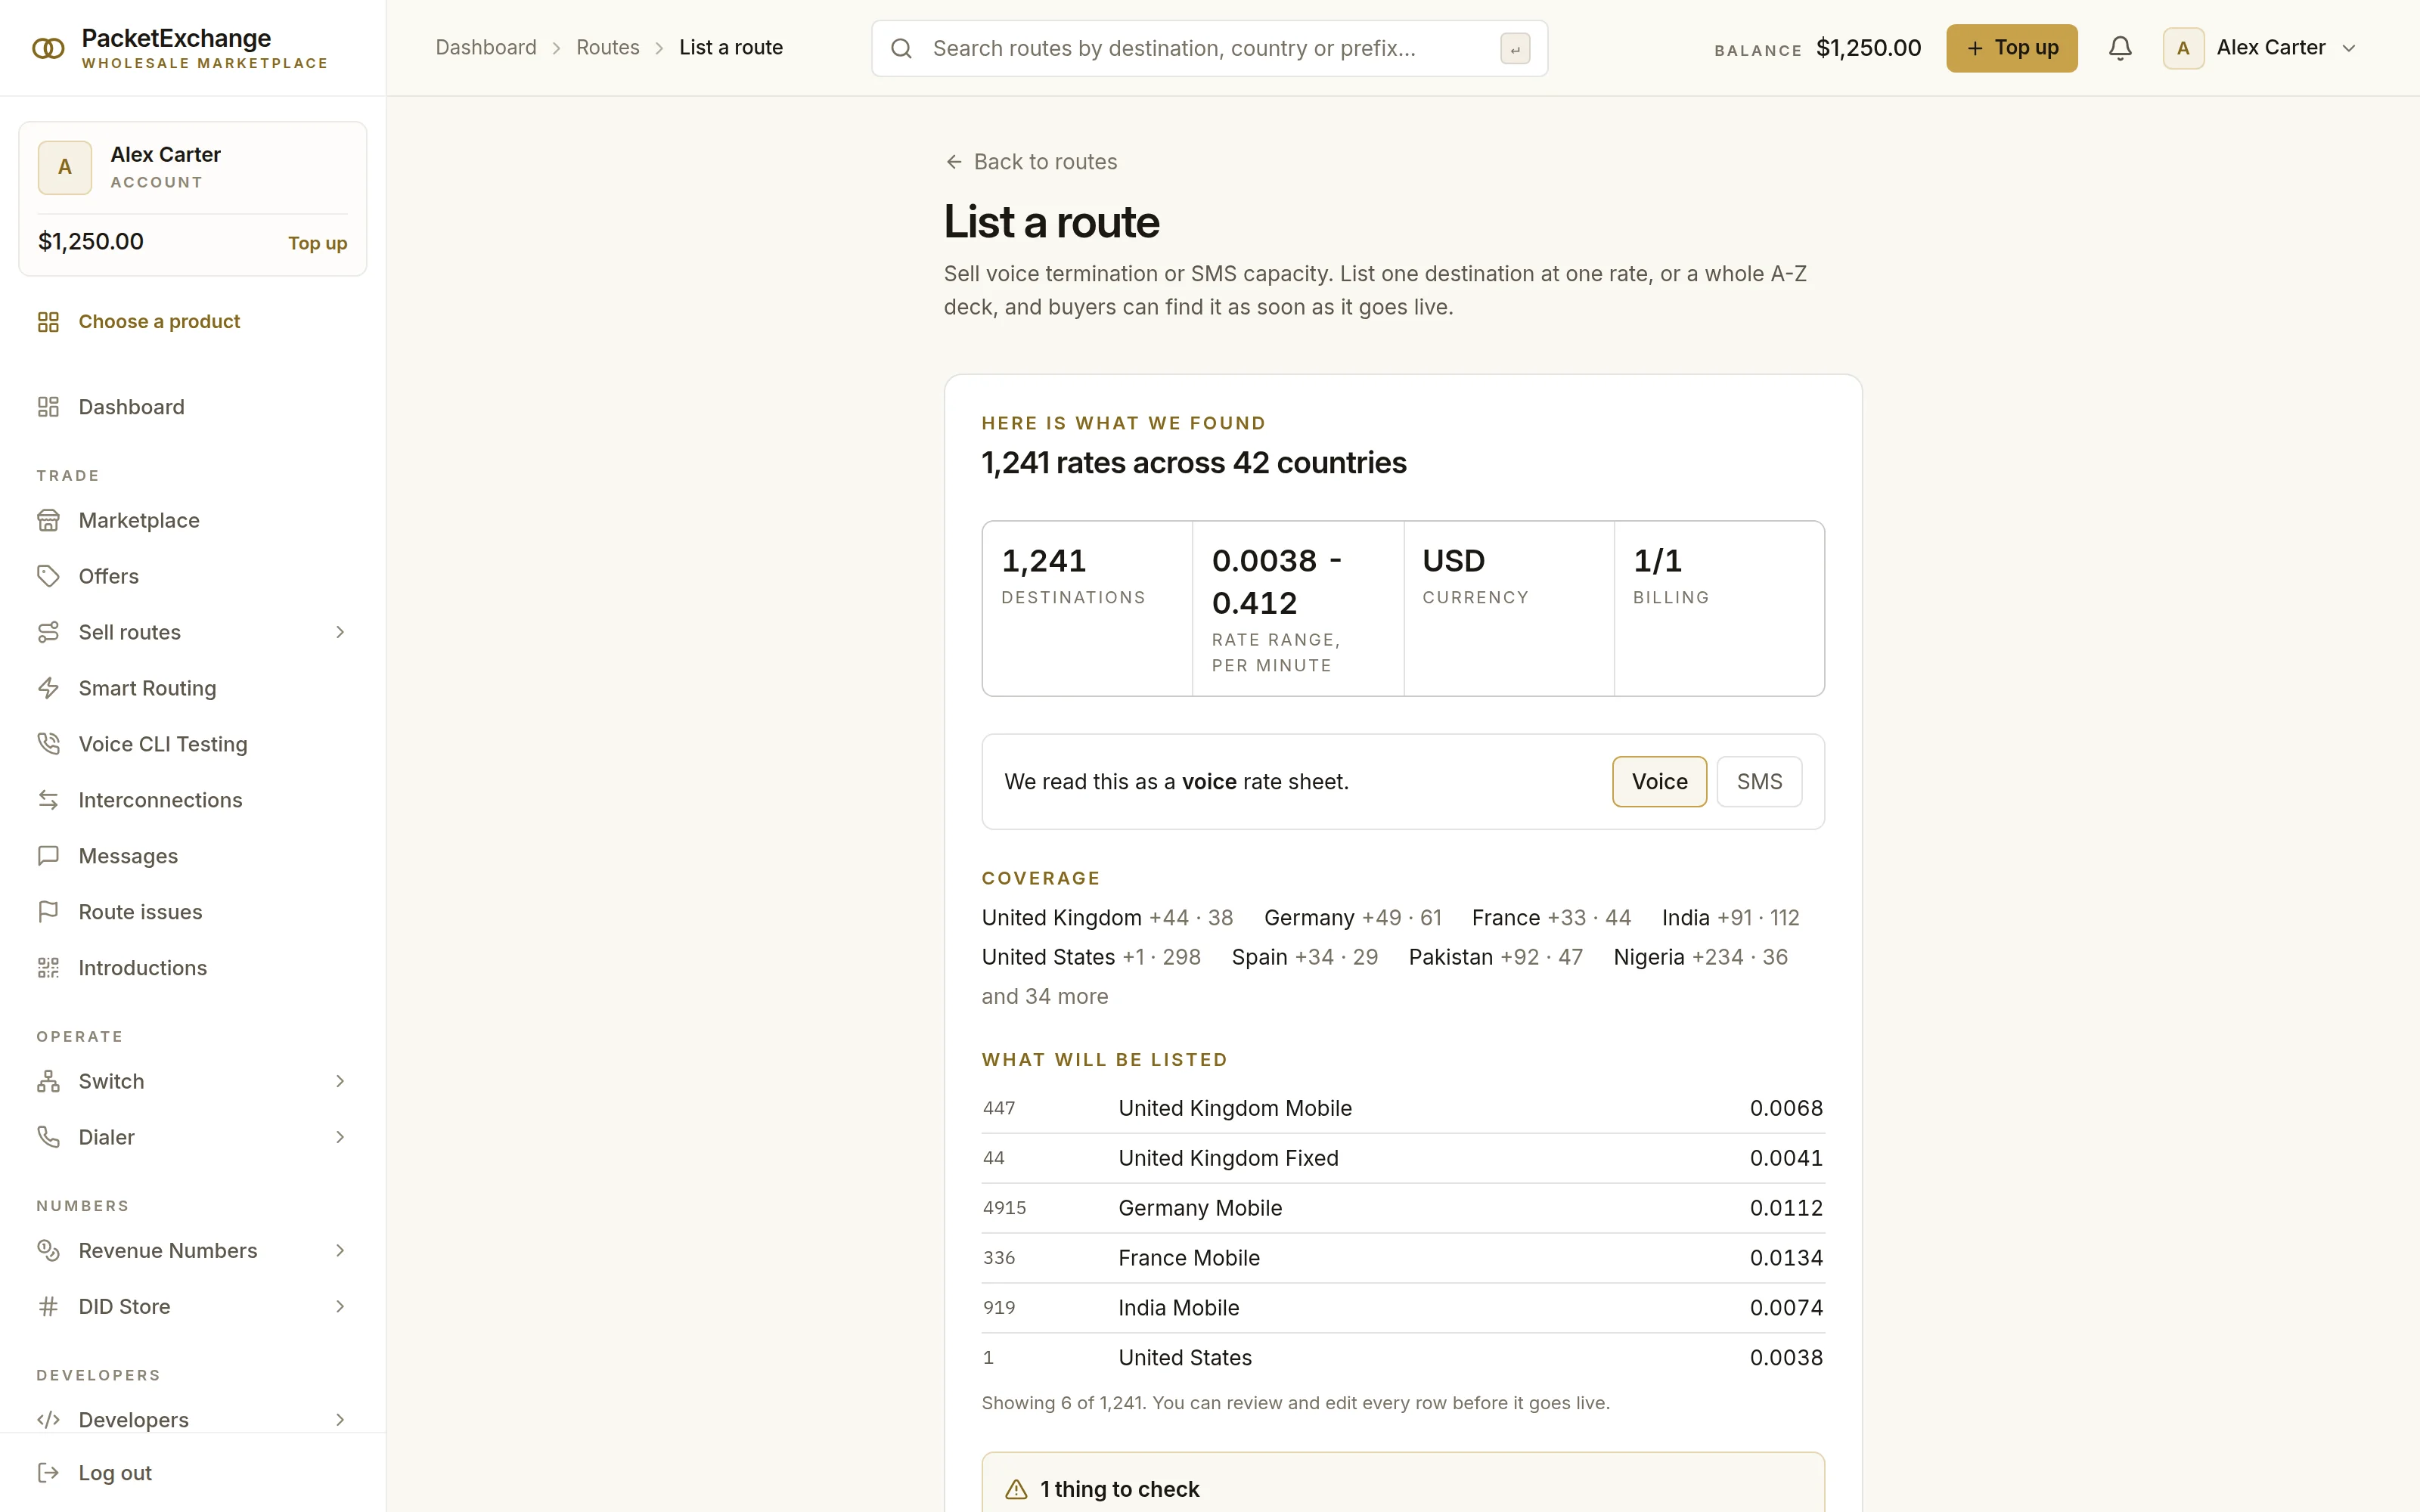Click the Interconnections arrows icon

tap(48, 800)
